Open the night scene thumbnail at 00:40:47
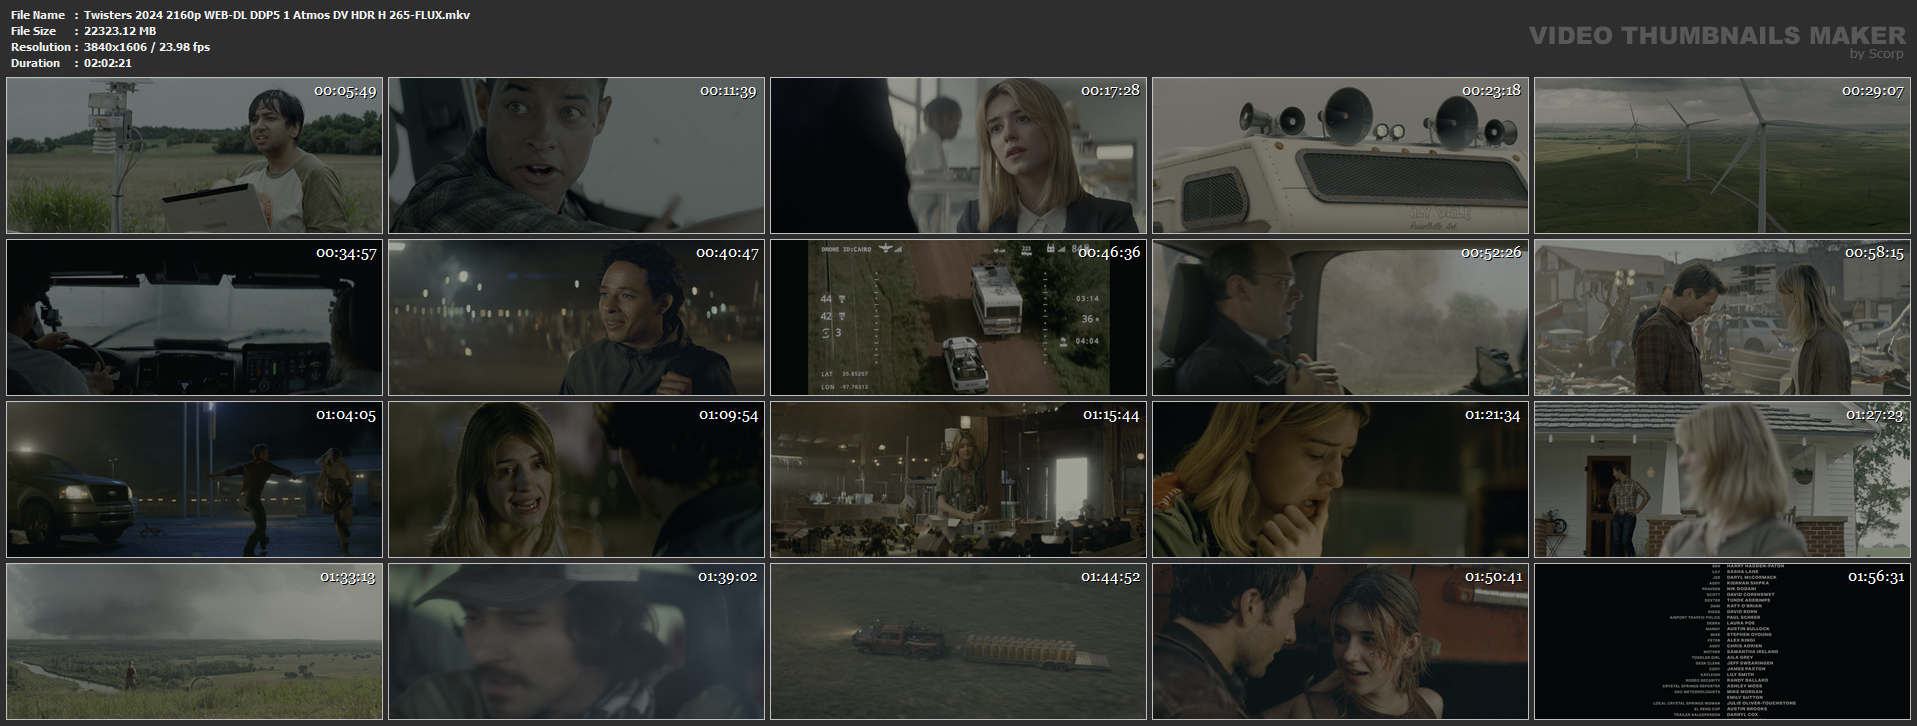The image size is (1917, 726). coord(576,318)
